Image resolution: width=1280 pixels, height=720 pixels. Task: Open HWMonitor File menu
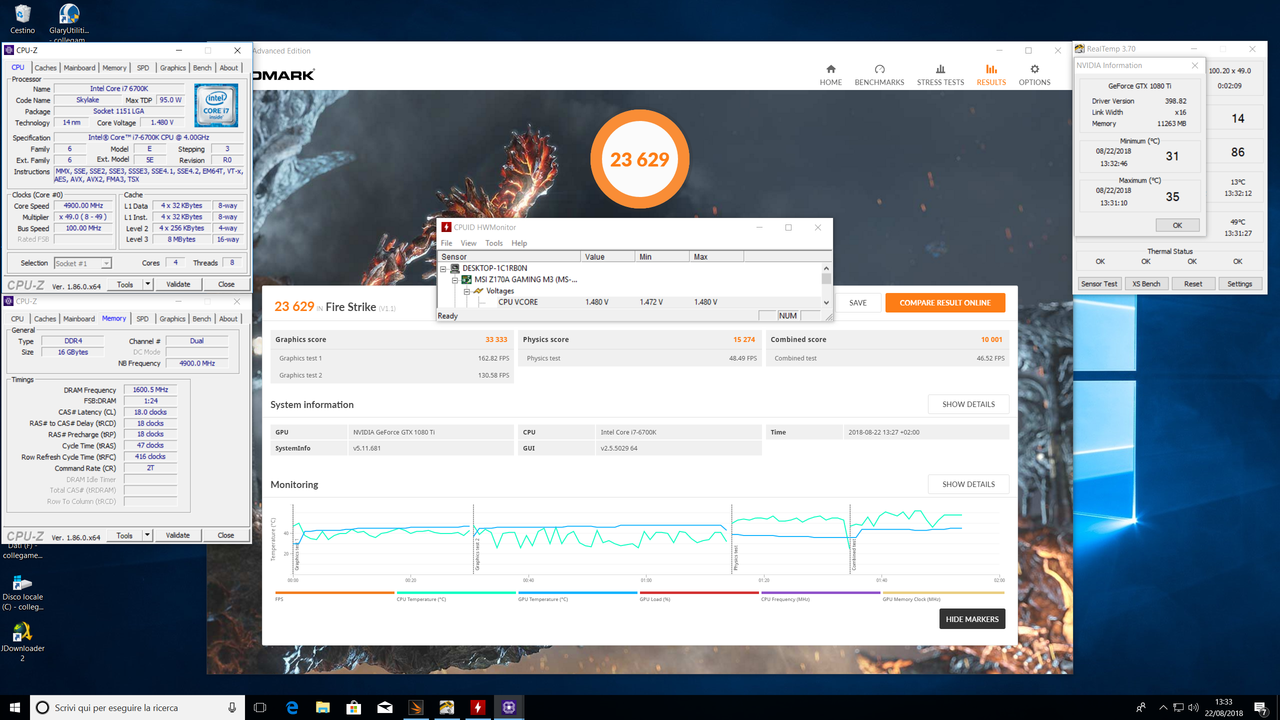(447, 243)
